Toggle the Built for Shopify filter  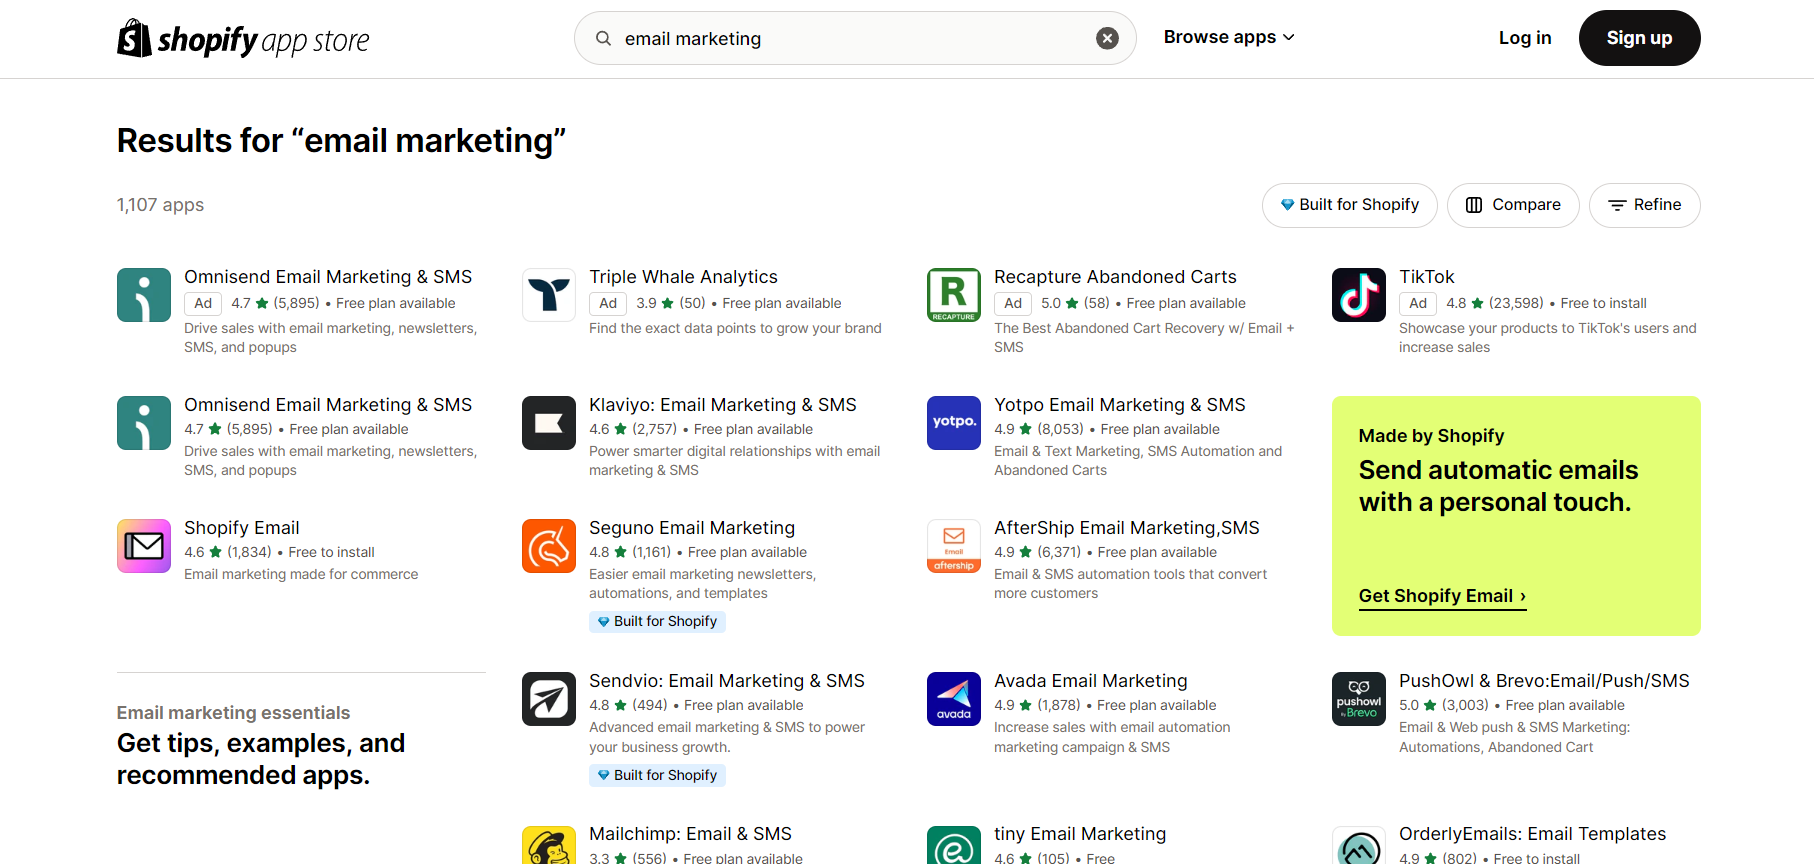click(x=1349, y=205)
